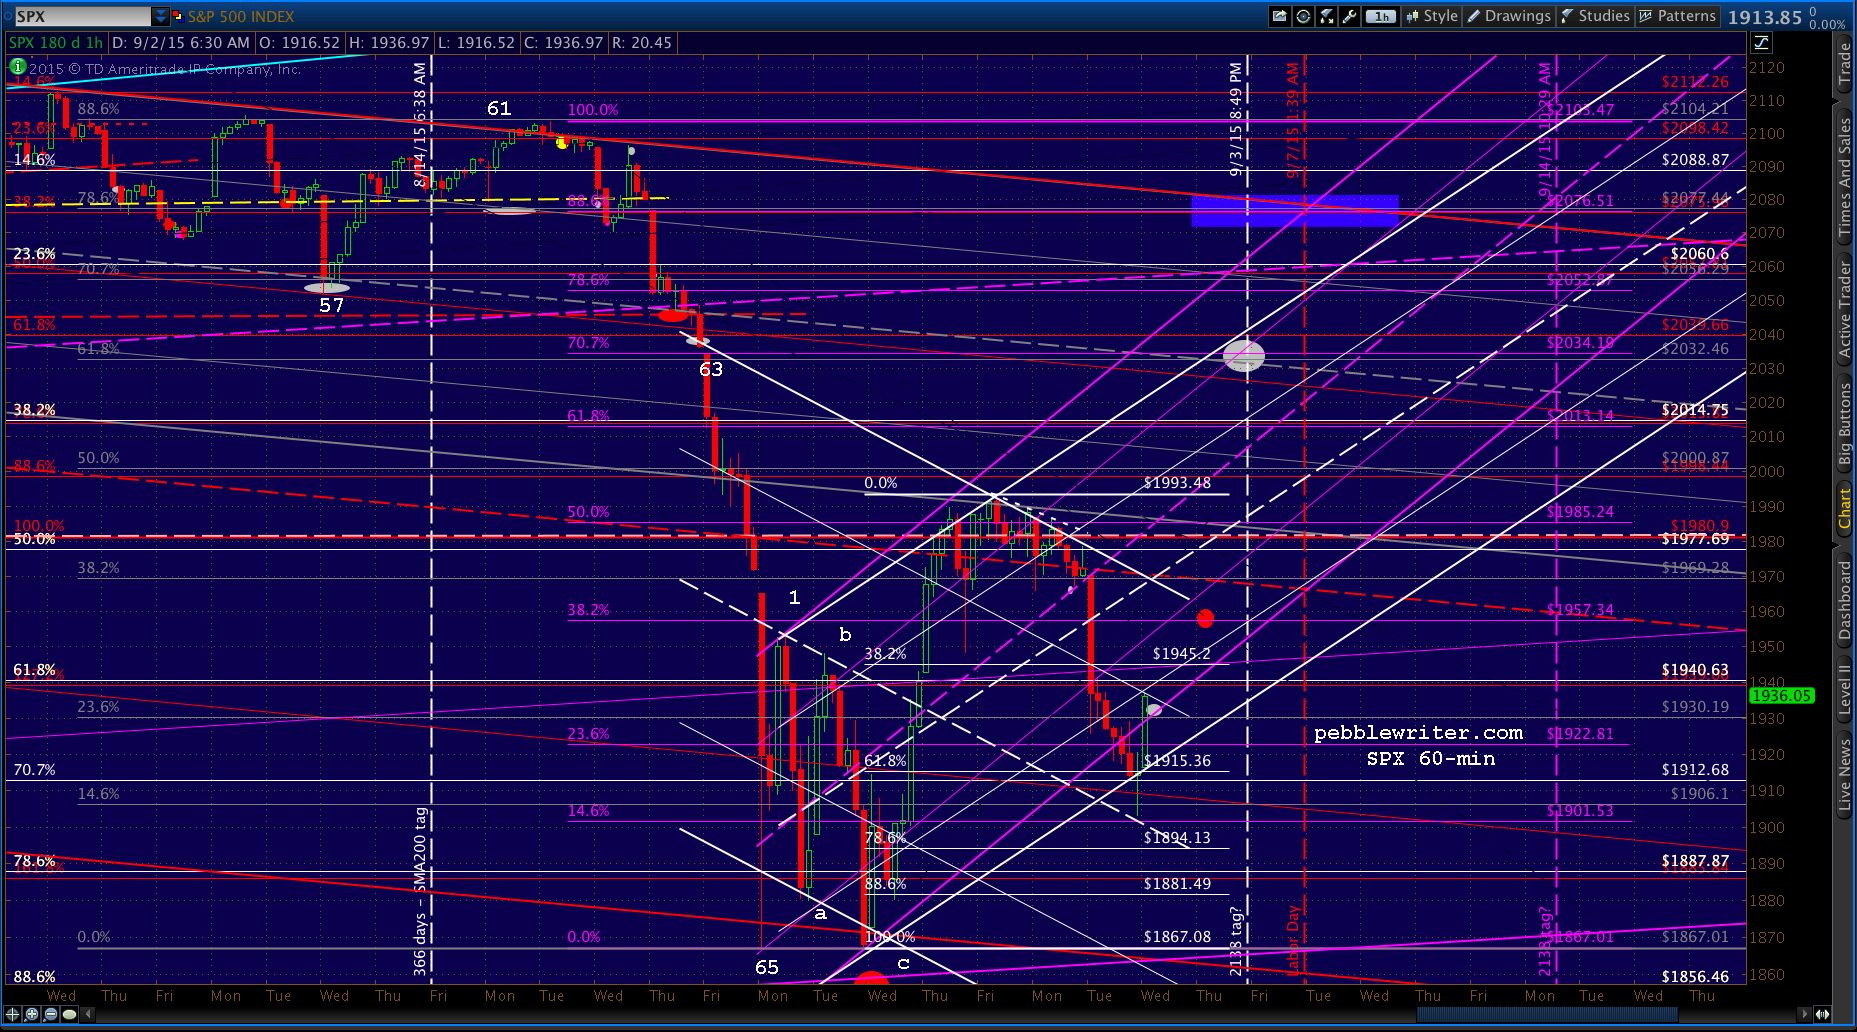Open the Active Trader sidebar tab

1845,309
